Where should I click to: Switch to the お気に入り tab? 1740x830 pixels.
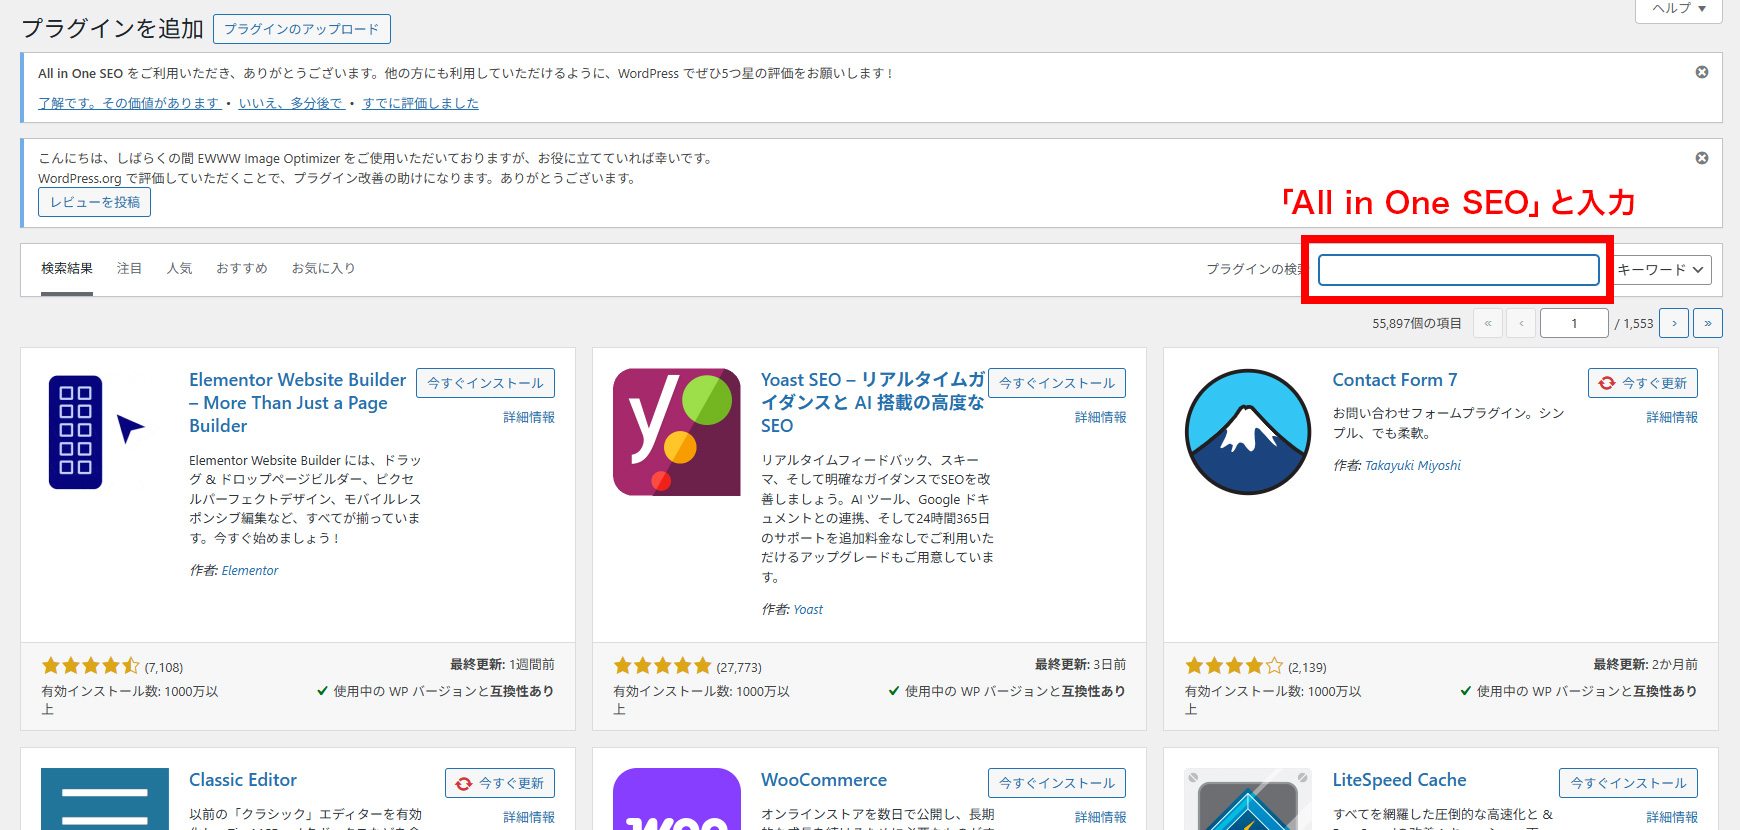(323, 268)
